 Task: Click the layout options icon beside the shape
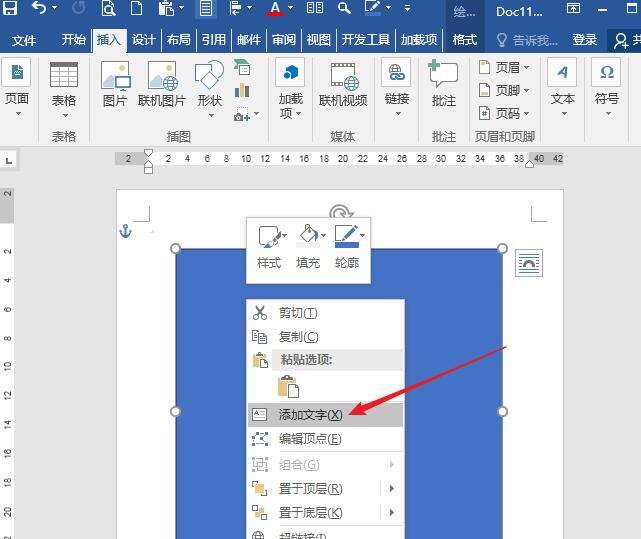point(529,263)
